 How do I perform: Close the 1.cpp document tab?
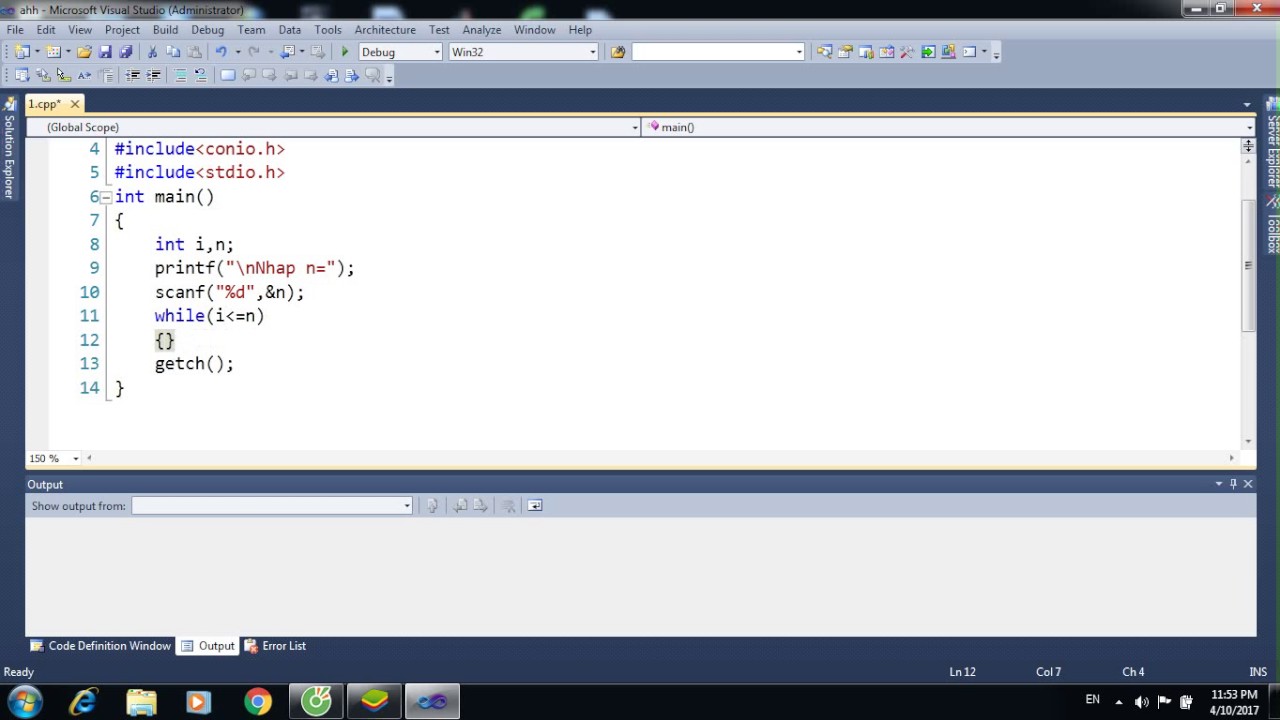[75, 104]
